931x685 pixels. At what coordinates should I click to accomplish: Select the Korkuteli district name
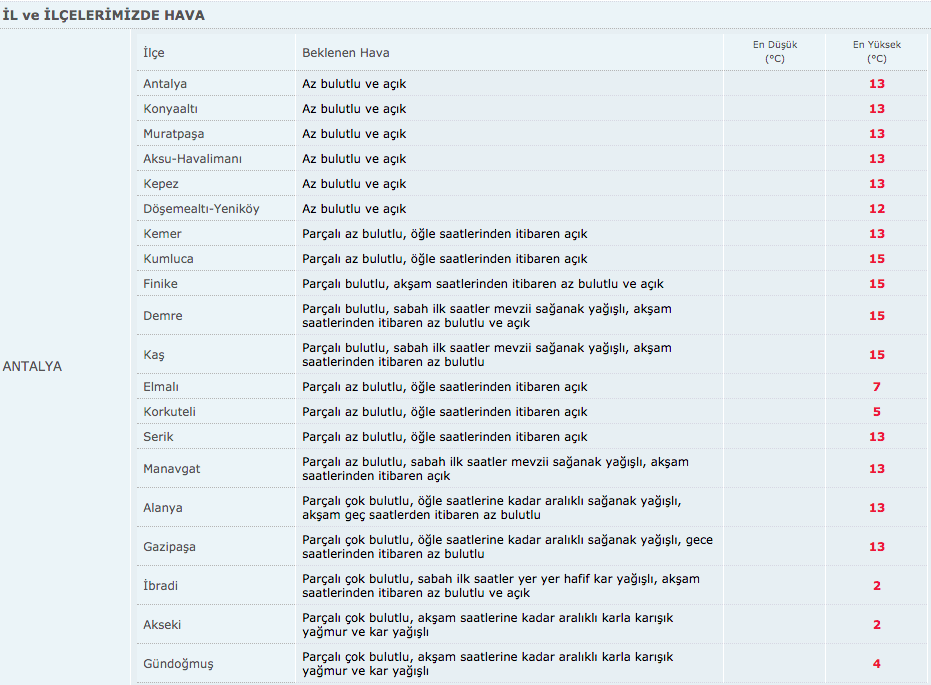tap(169, 411)
